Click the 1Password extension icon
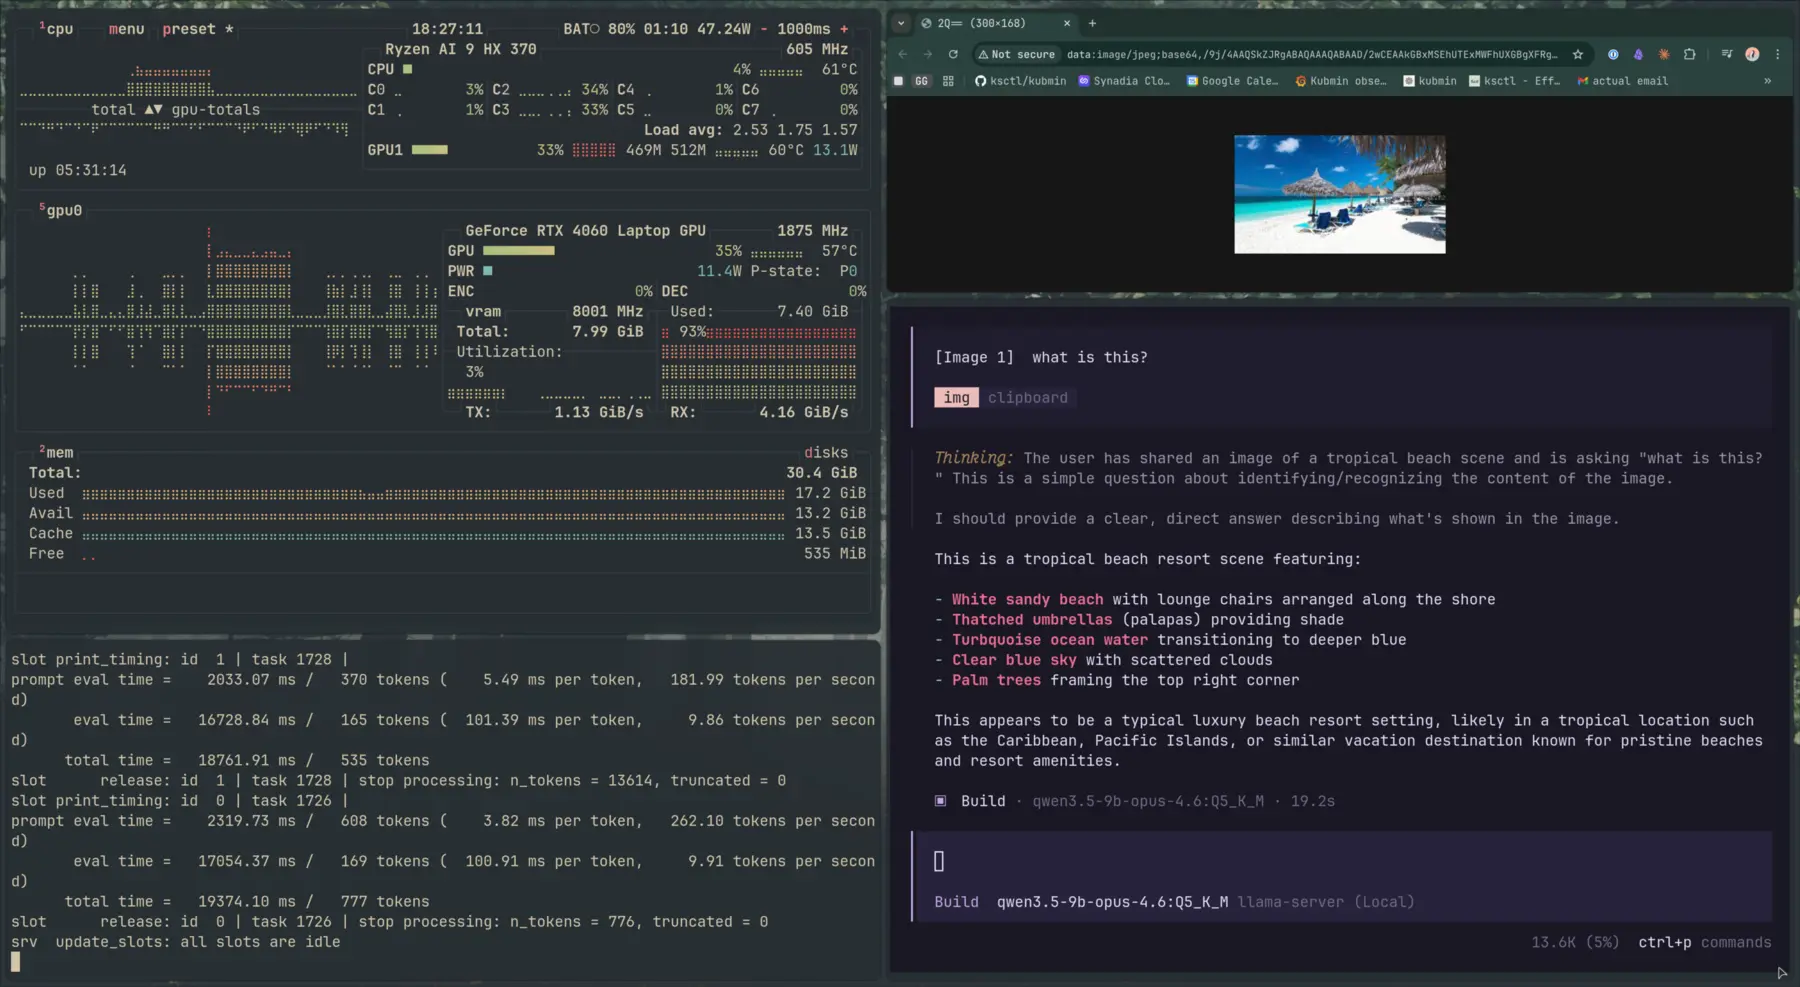The width and height of the screenshot is (1800, 987). pyautogui.click(x=1613, y=54)
